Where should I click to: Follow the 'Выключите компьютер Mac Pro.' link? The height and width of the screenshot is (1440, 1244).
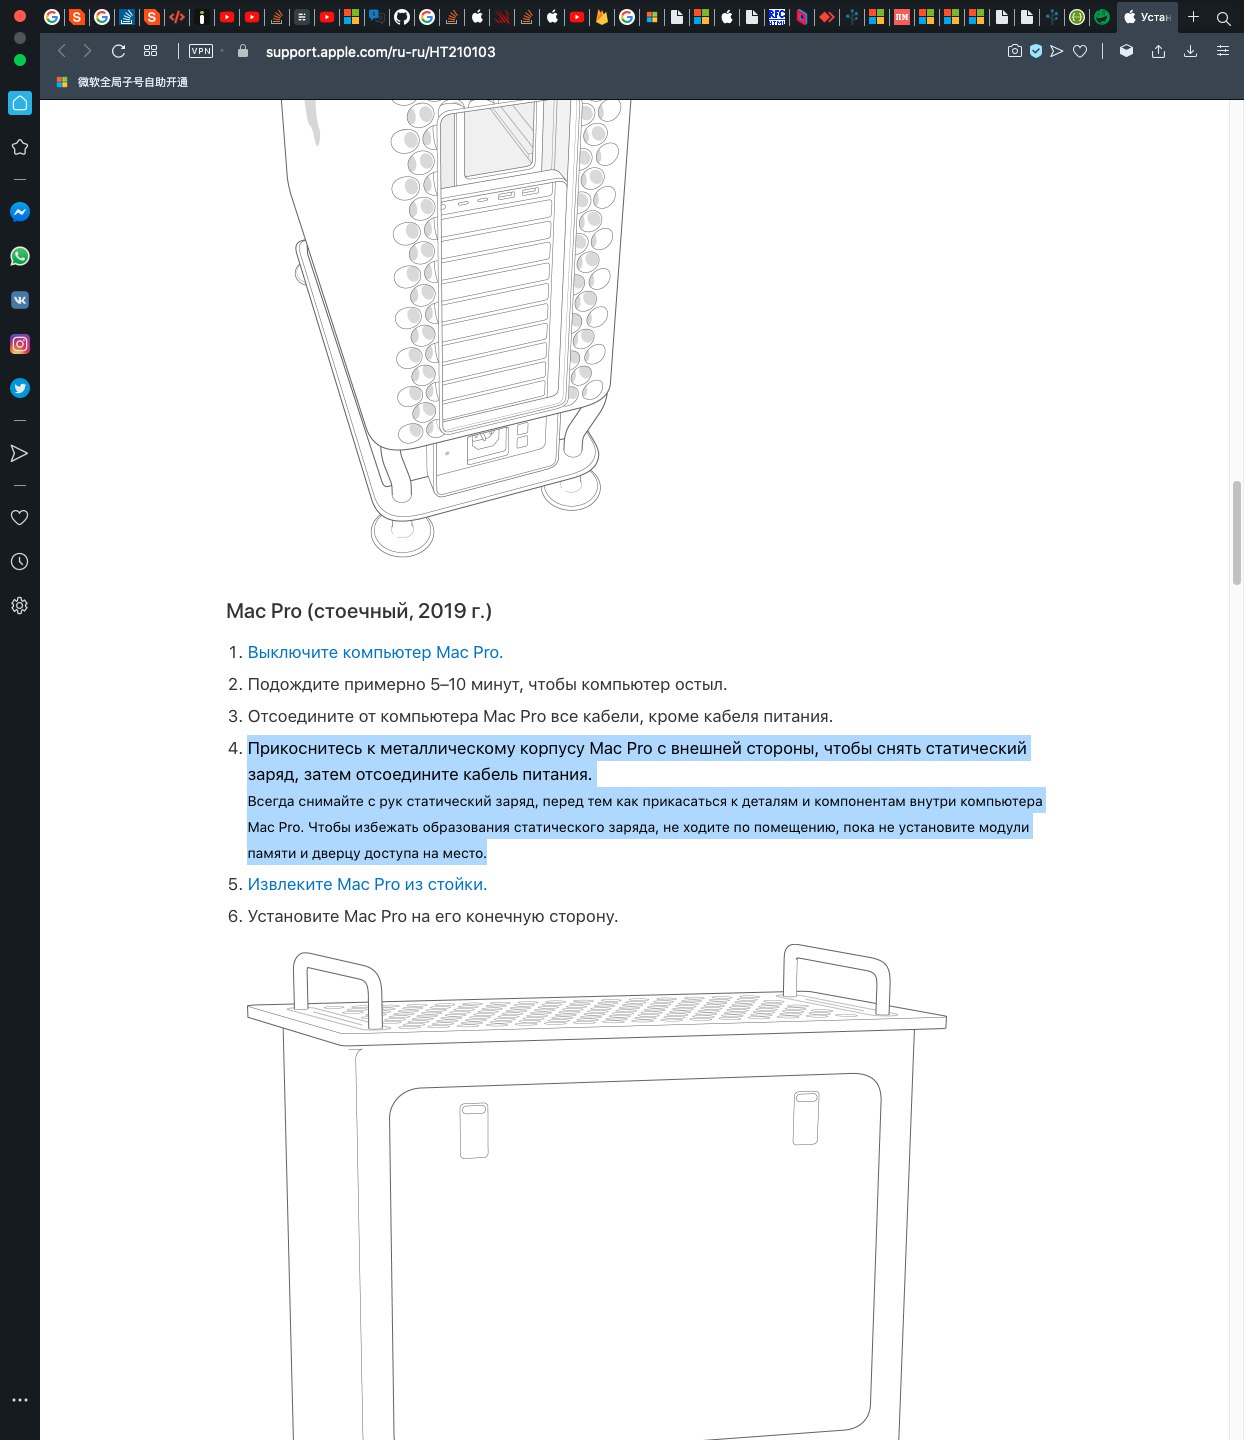click(x=375, y=652)
